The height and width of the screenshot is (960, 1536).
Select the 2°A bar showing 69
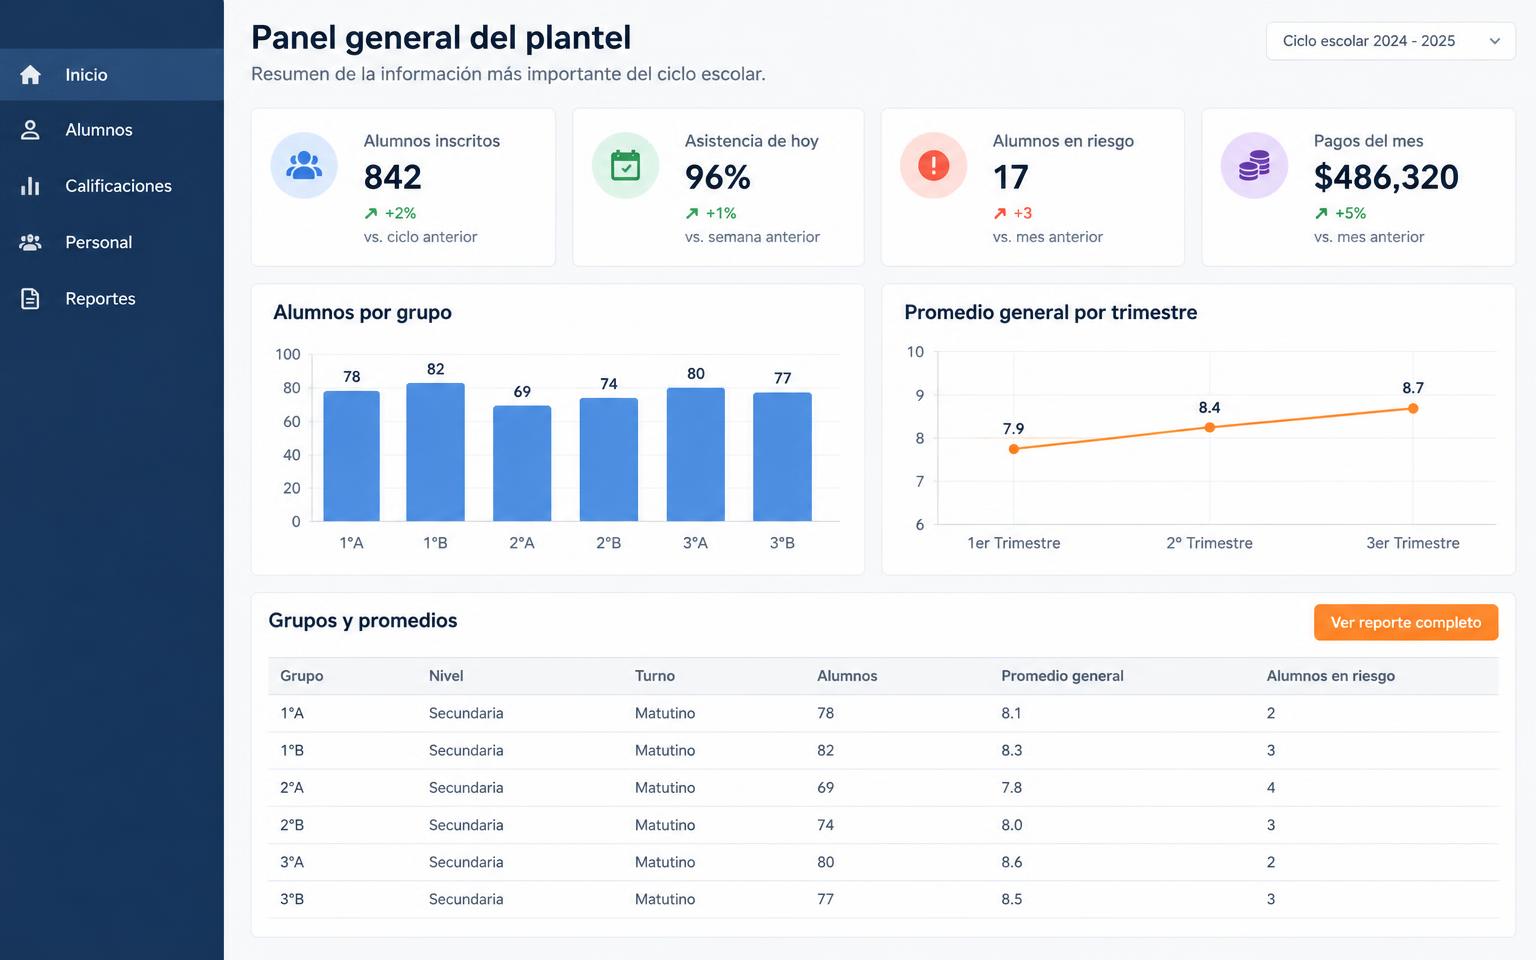pyautogui.click(x=522, y=463)
